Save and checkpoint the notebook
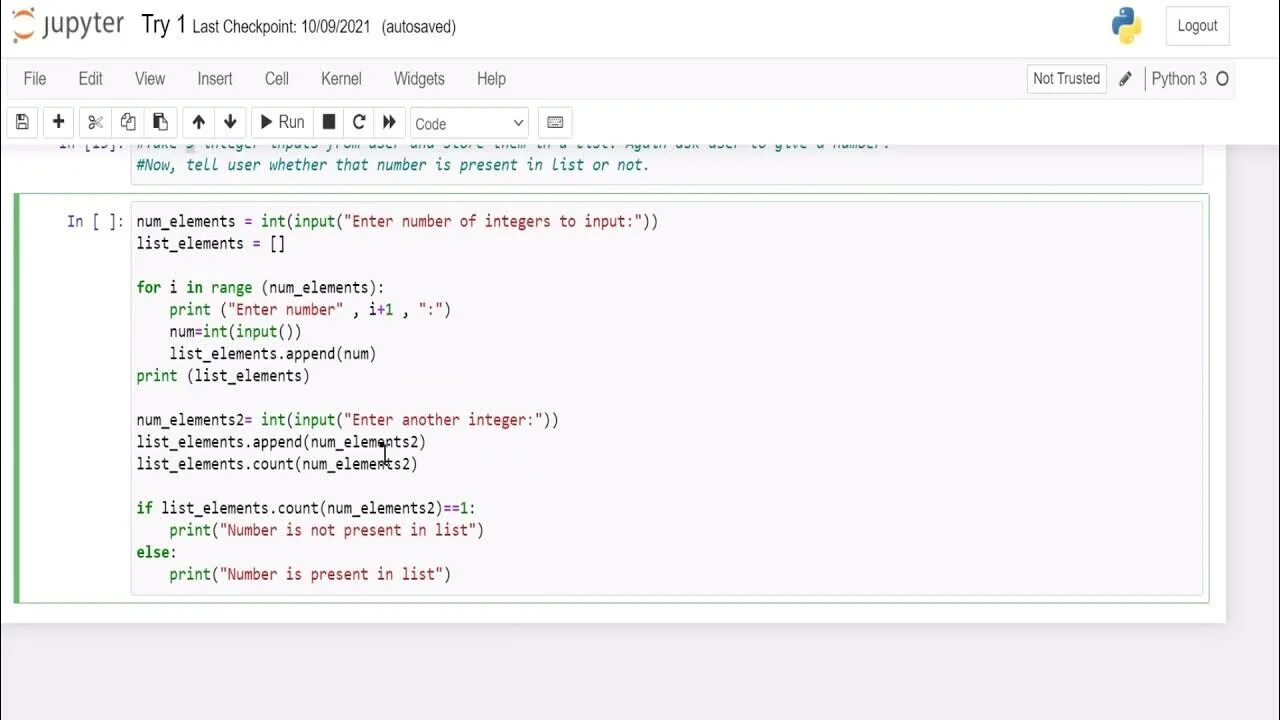Image resolution: width=1280 pixels, height=720 pixels. click(x=22, y=122)
